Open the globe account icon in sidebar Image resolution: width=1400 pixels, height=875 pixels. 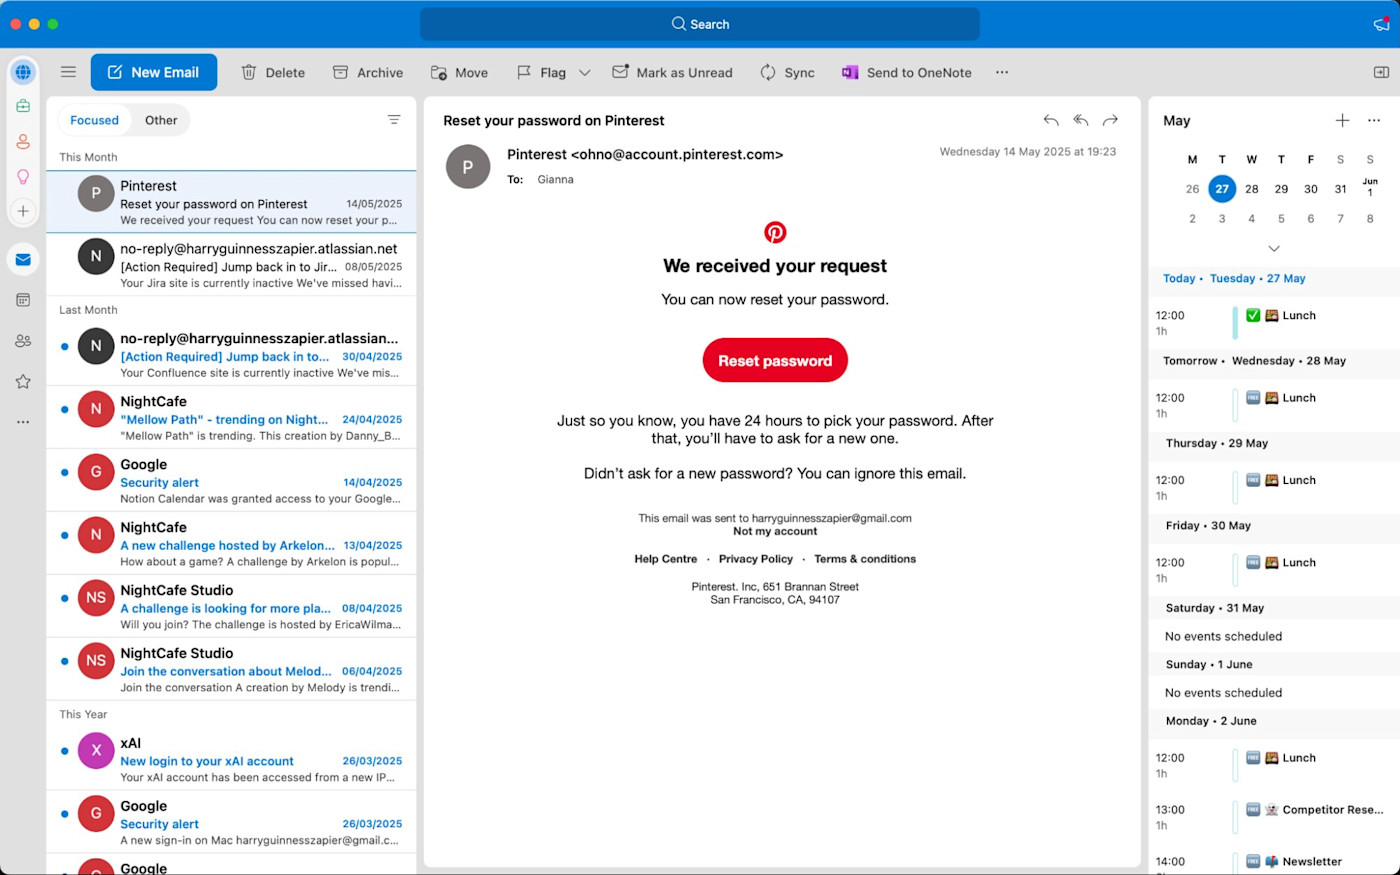[x=23, y=72]
